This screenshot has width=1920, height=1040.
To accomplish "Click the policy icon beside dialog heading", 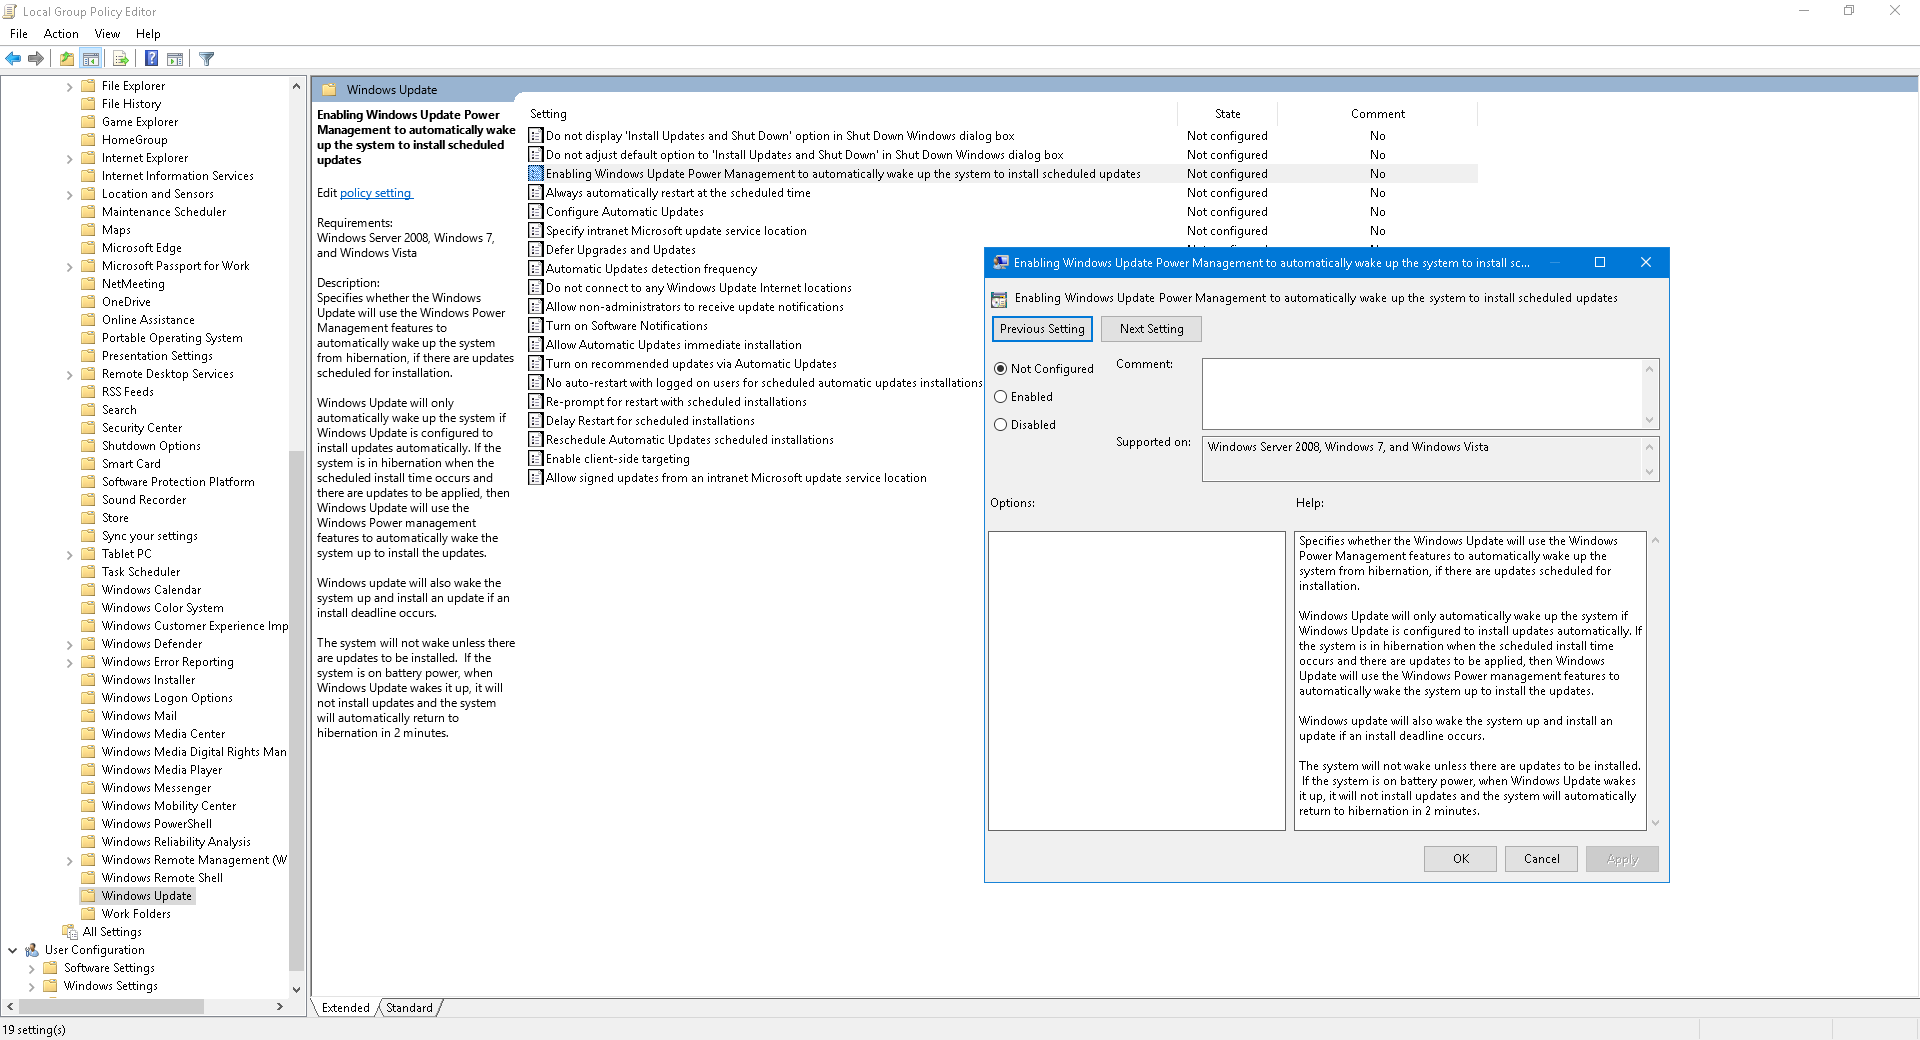I will click(999, 299).
